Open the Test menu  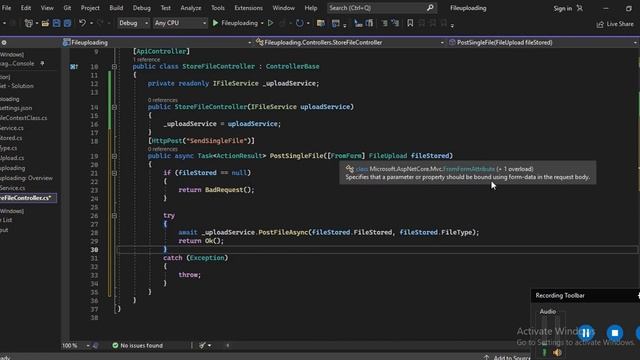pos(166,8)
